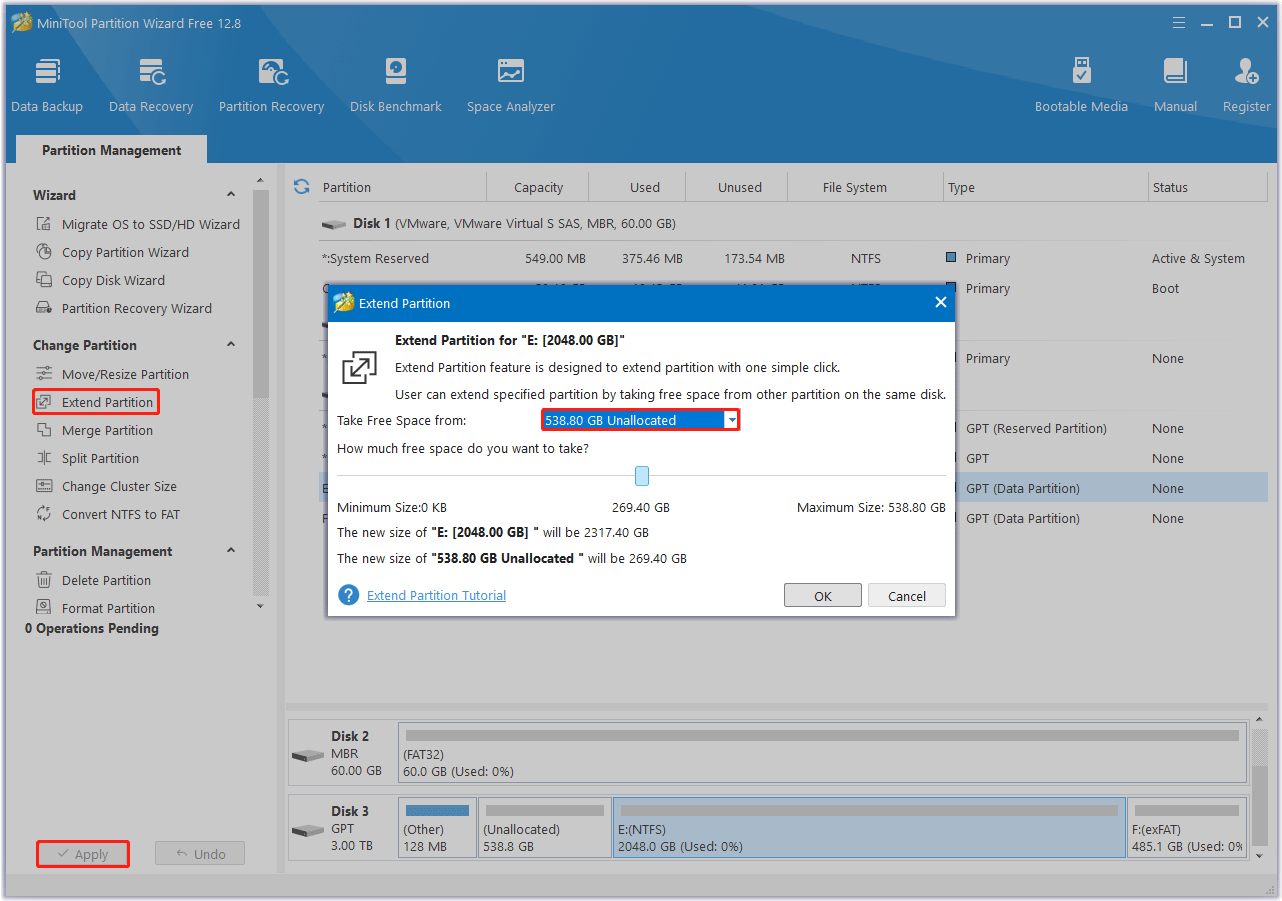Cancel the Extend Partition dialog
1282x901 pixels.
click(907, 596)
